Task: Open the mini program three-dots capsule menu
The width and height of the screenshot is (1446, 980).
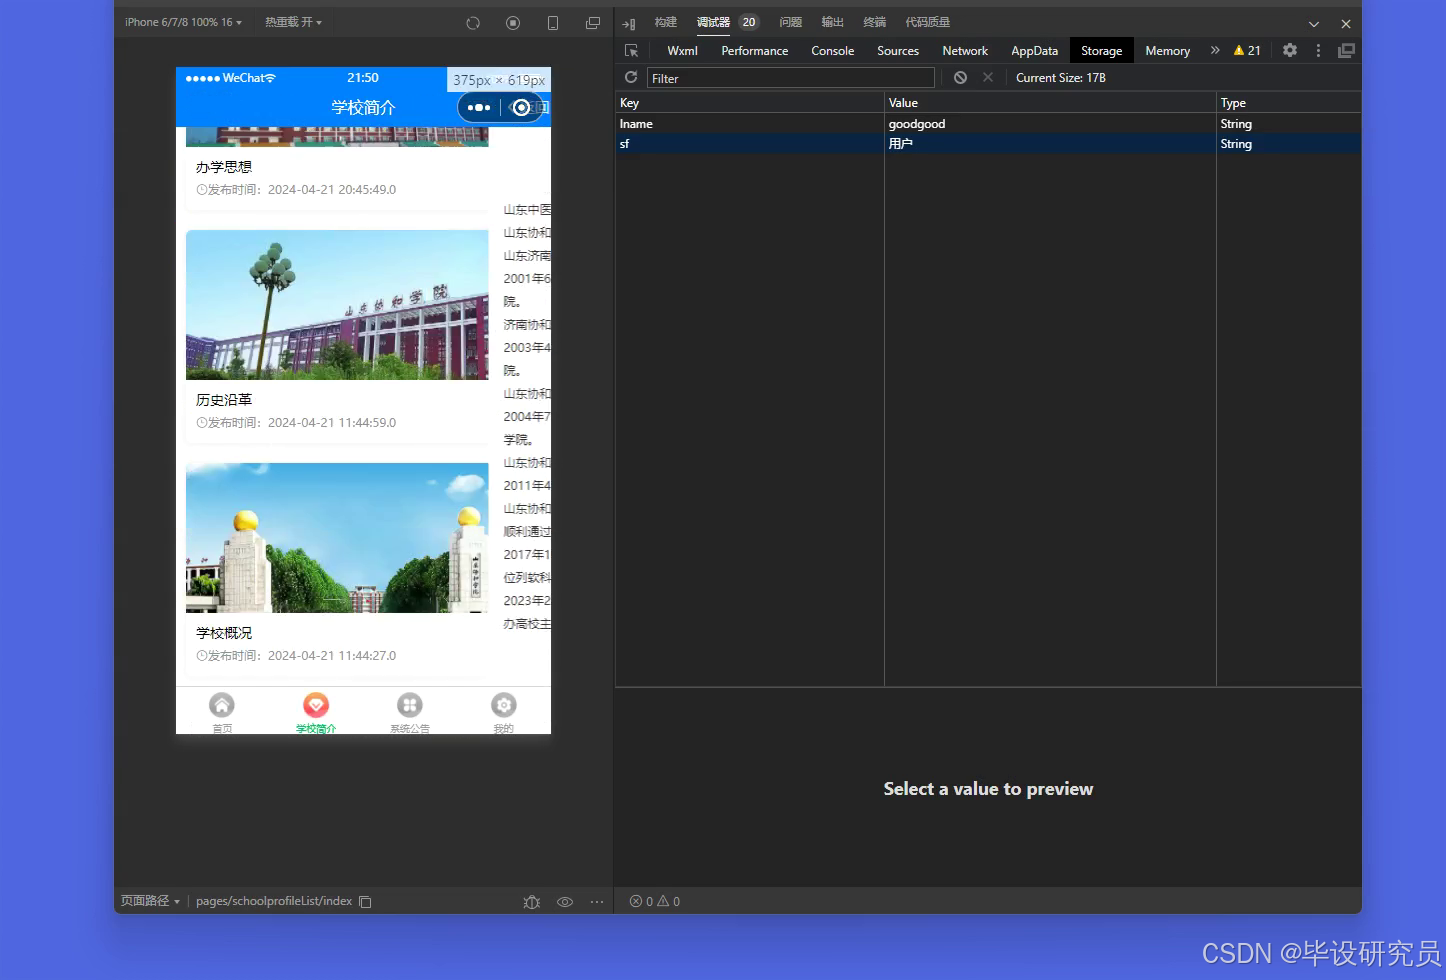Action: (x=479, y=107)
